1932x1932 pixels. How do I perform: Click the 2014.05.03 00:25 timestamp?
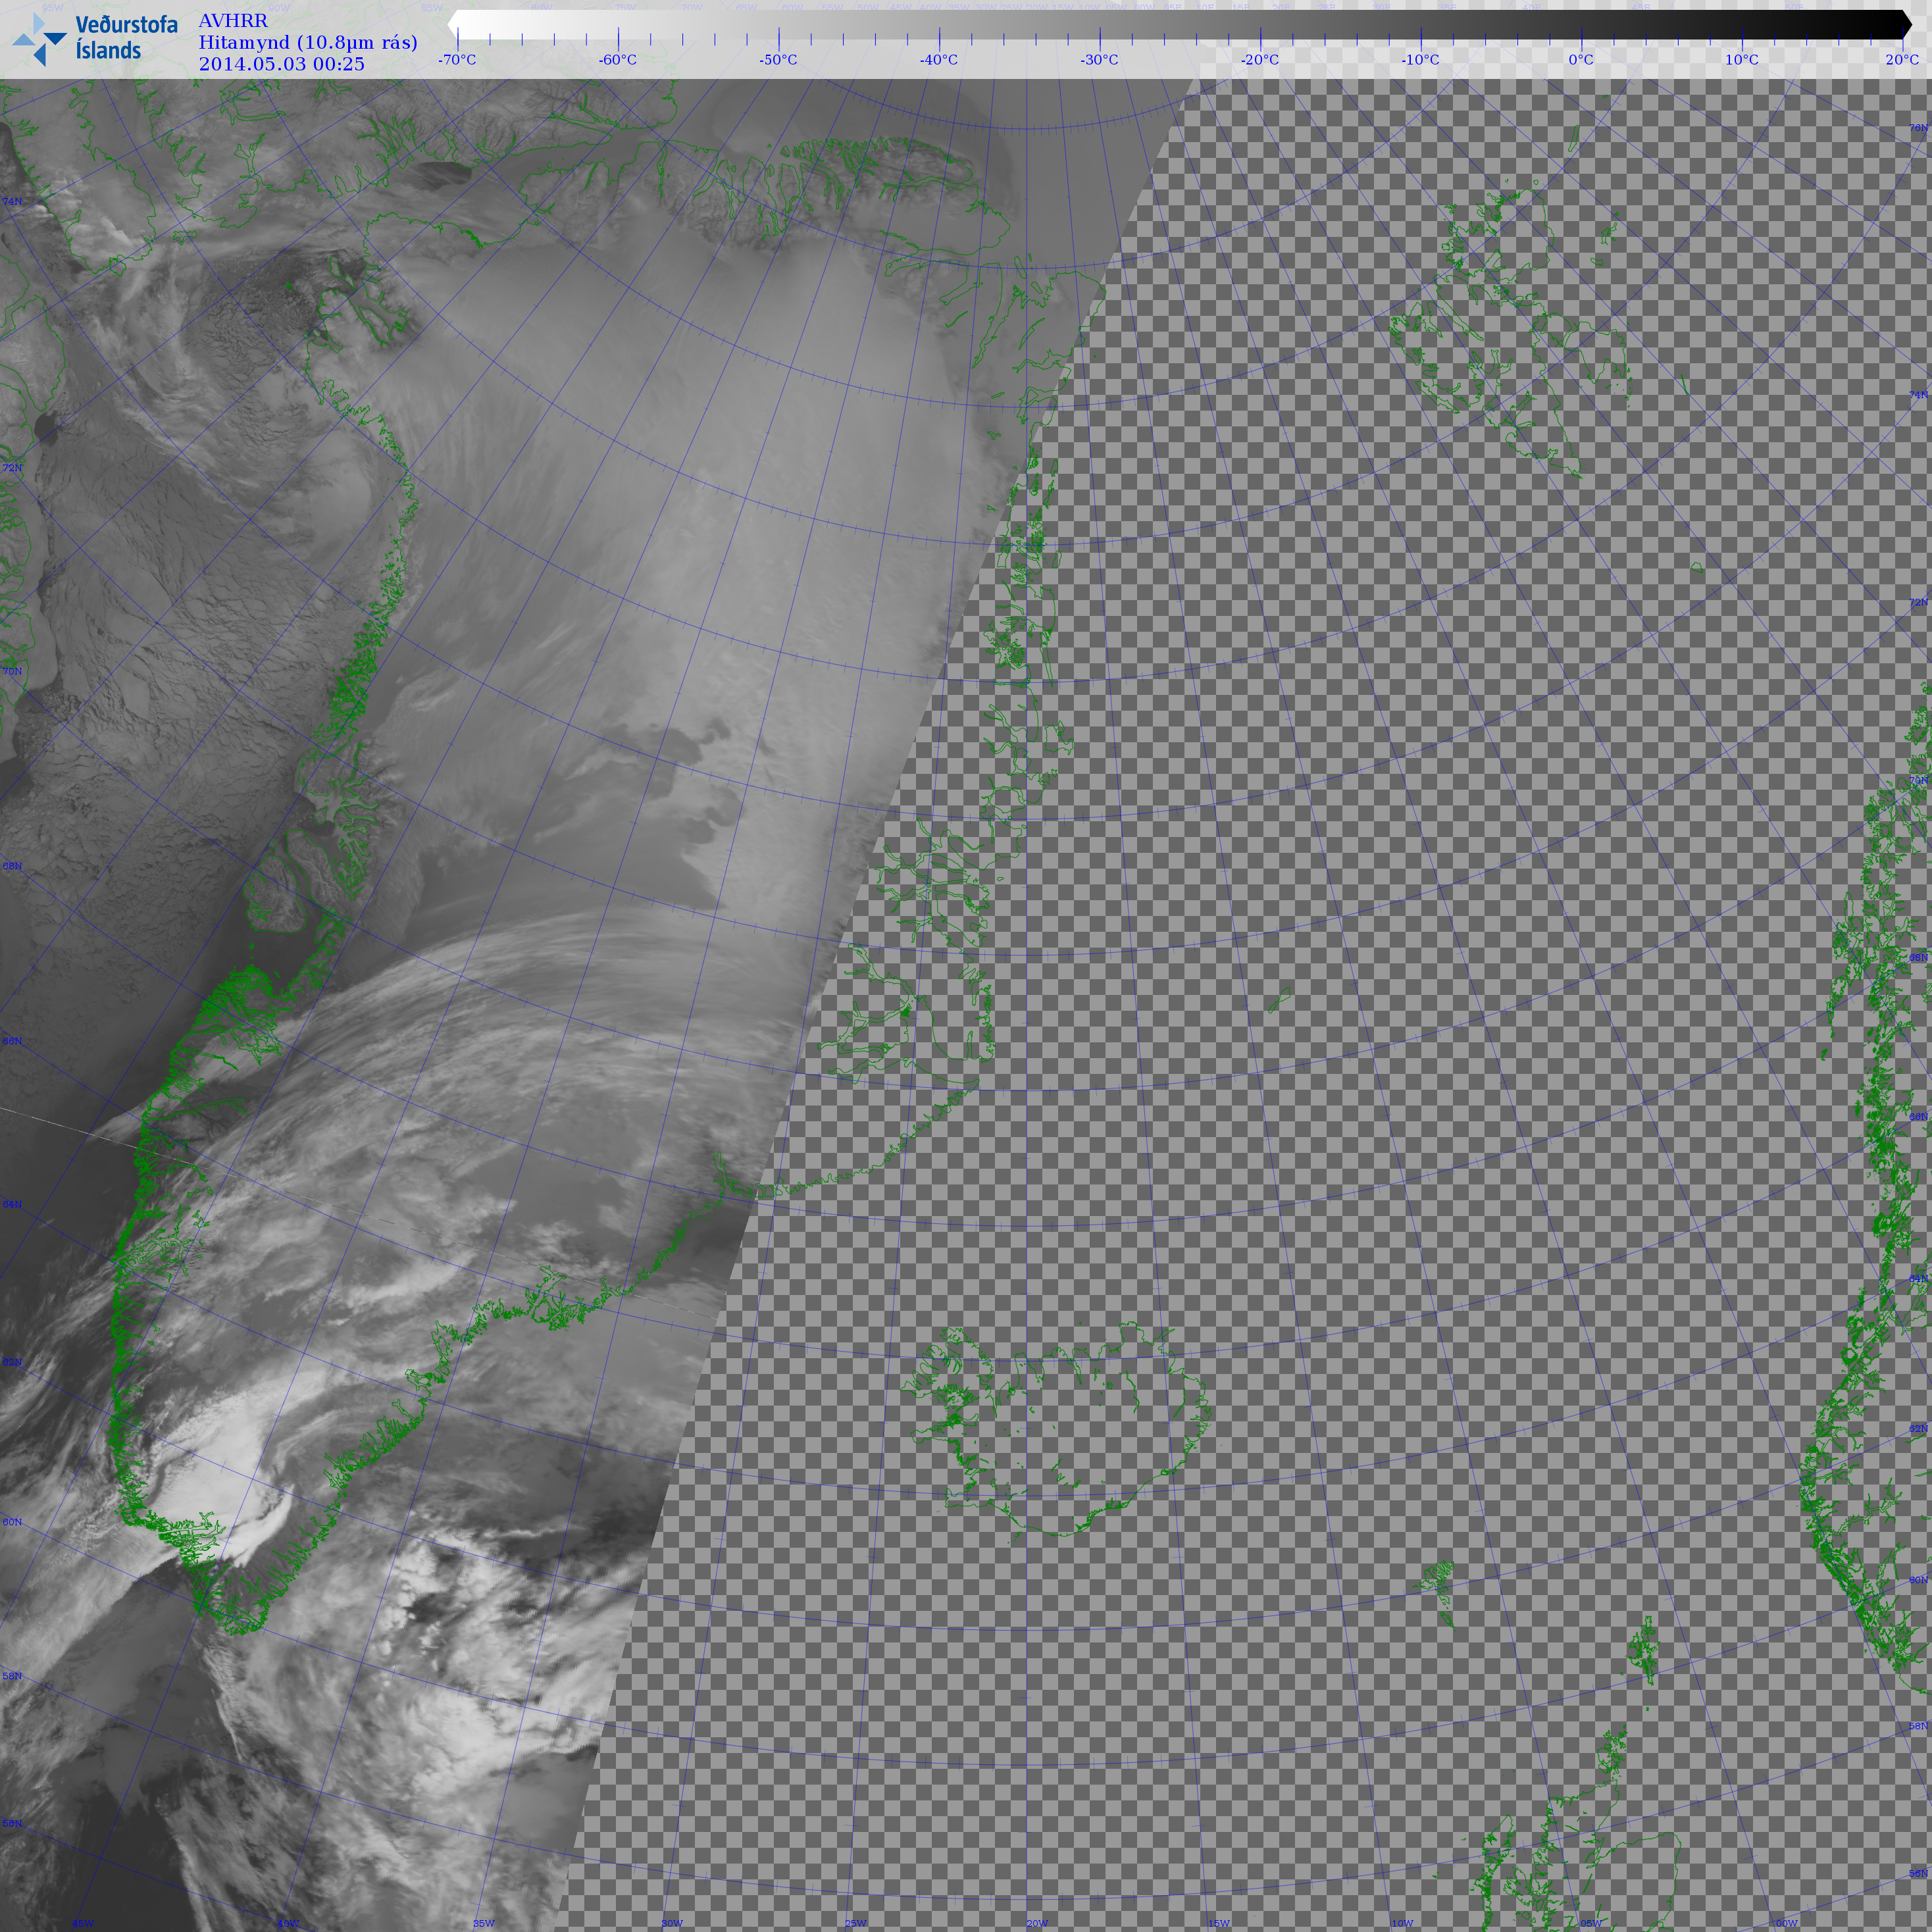(281, 64)
